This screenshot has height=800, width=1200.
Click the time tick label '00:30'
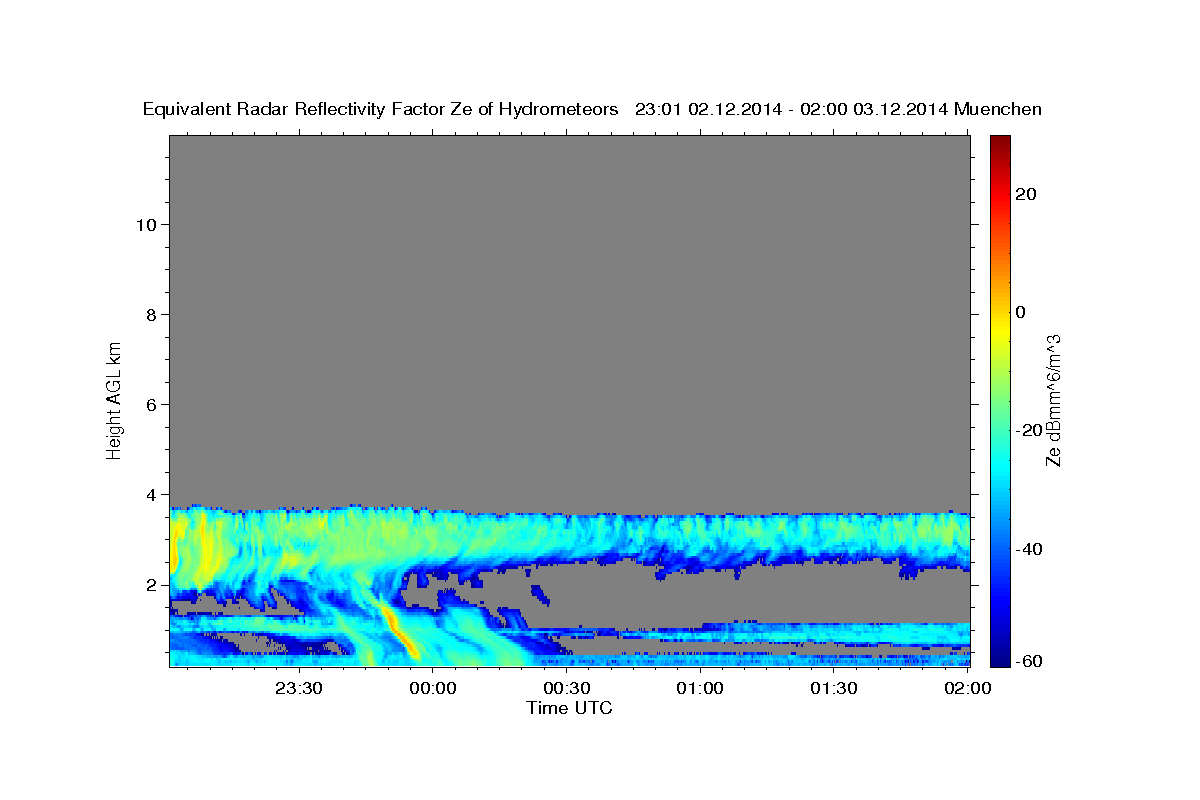(x=567, y=688)
